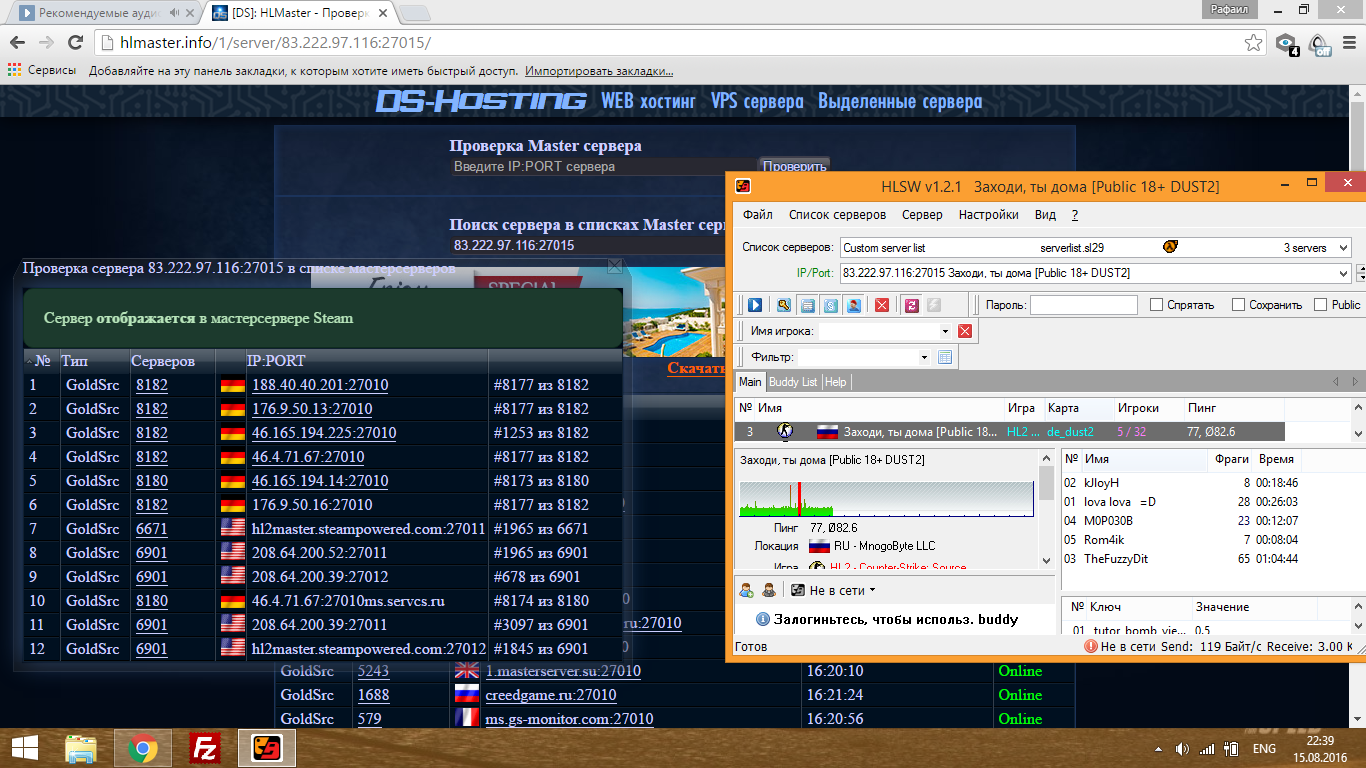This screenshot has width=1366, height=768.
Task: Open the Фильтр dropdown
Action: pyautogui.click(x=925, y=357)
